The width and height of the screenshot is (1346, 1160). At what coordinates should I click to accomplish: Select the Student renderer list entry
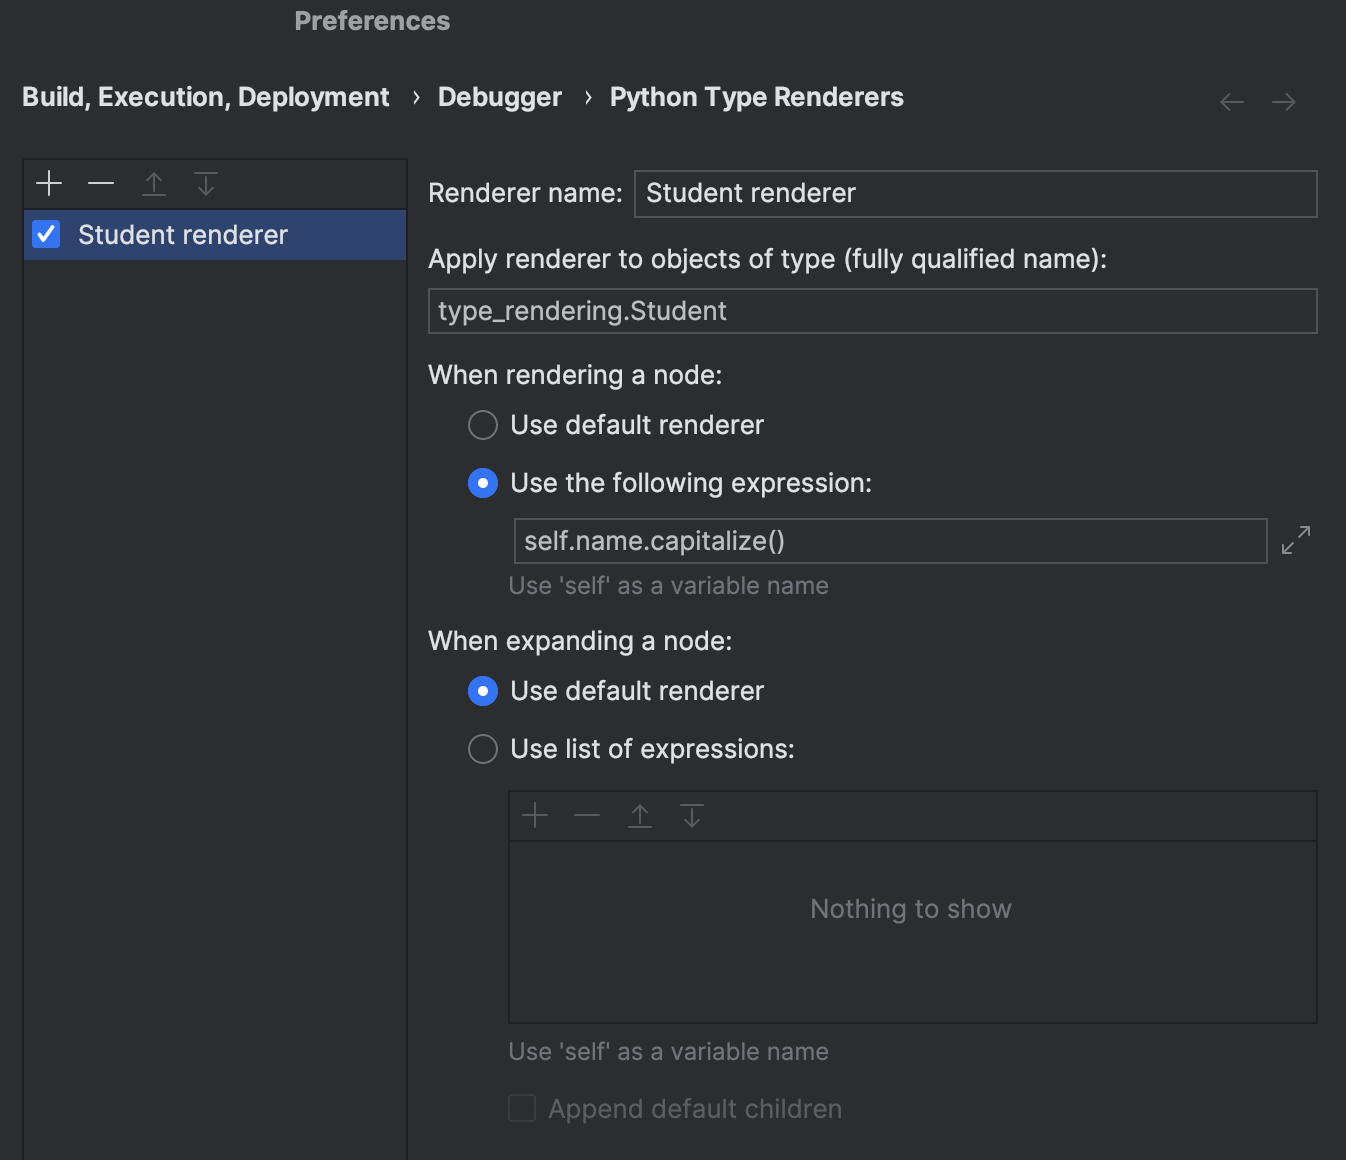pyautogui.click(x=182, y=235)
